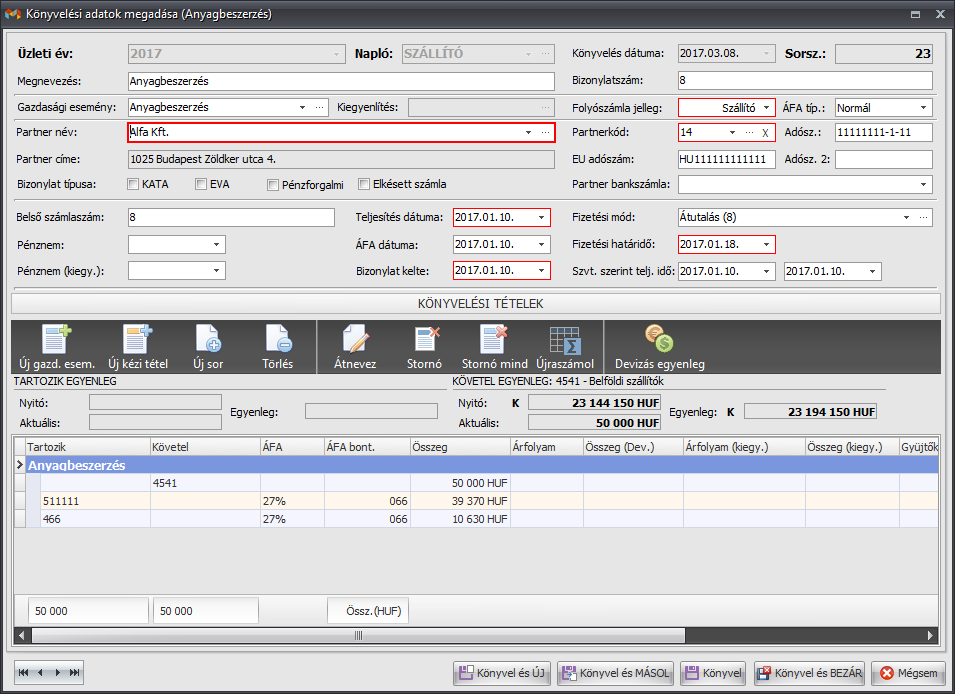Image resolution: width=955 pixels, height=694 pixels.
Task: Open Devizás egyenleg currency balance
Action: tap(659, 339)
